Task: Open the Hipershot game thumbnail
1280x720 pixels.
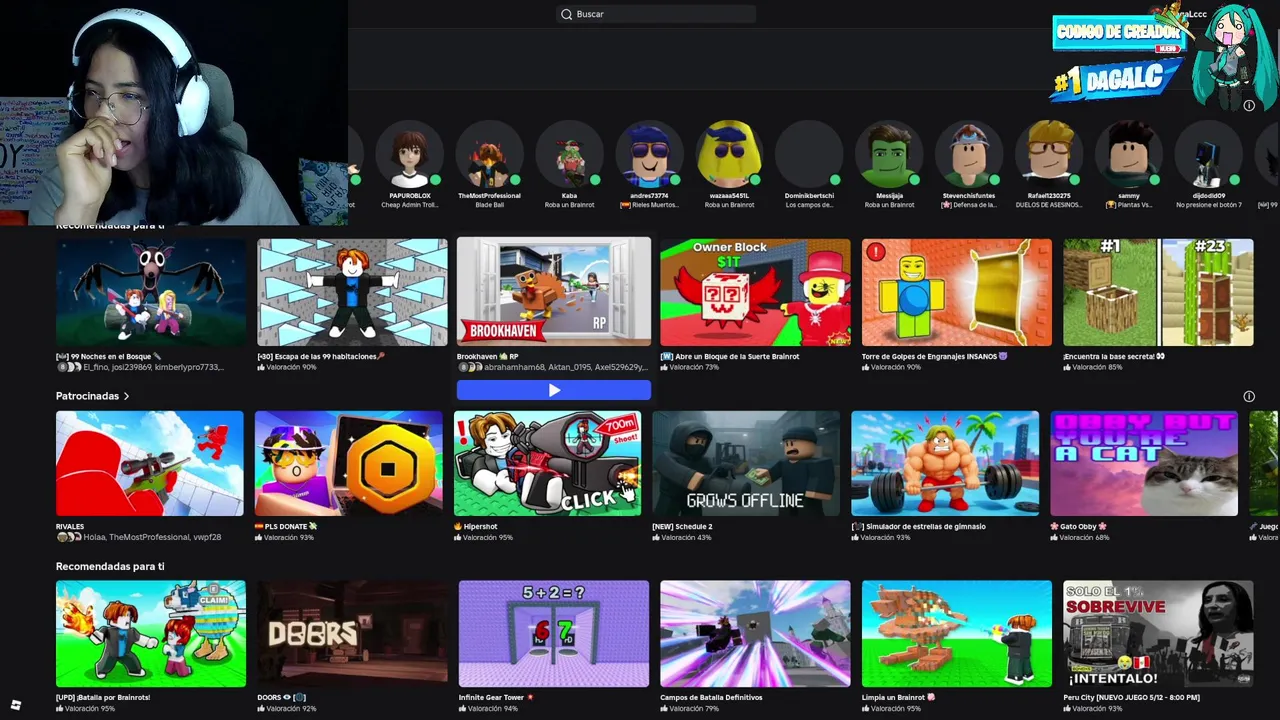Action: point(547,463)
